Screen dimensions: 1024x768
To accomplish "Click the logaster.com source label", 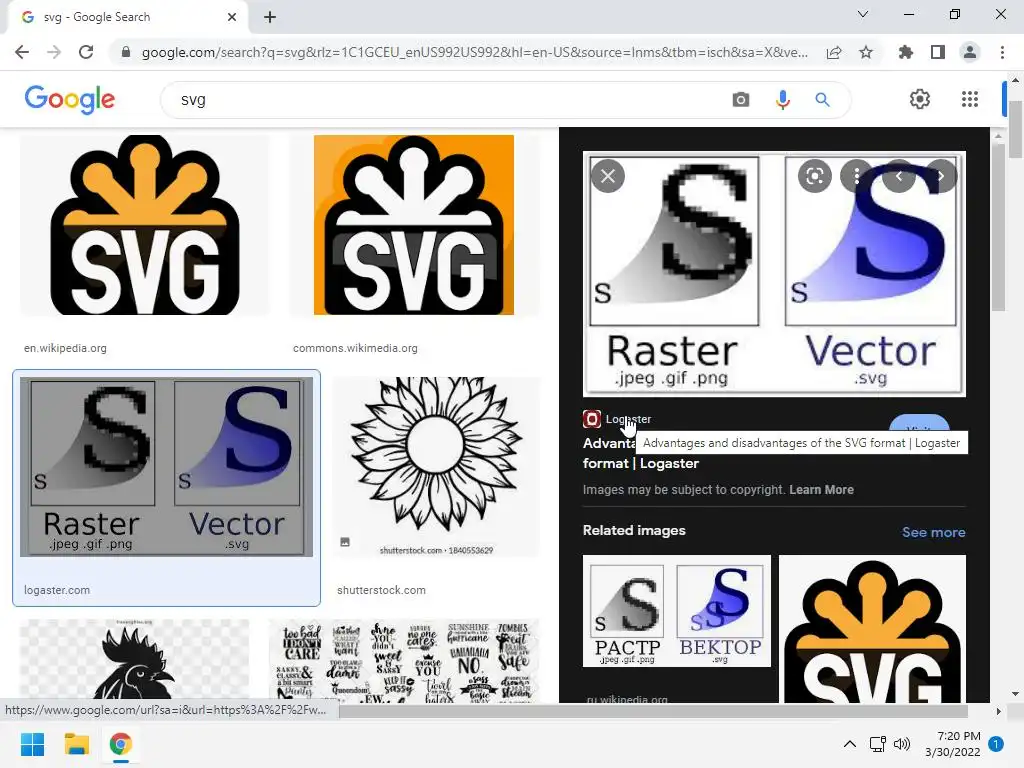I will 57,590.
